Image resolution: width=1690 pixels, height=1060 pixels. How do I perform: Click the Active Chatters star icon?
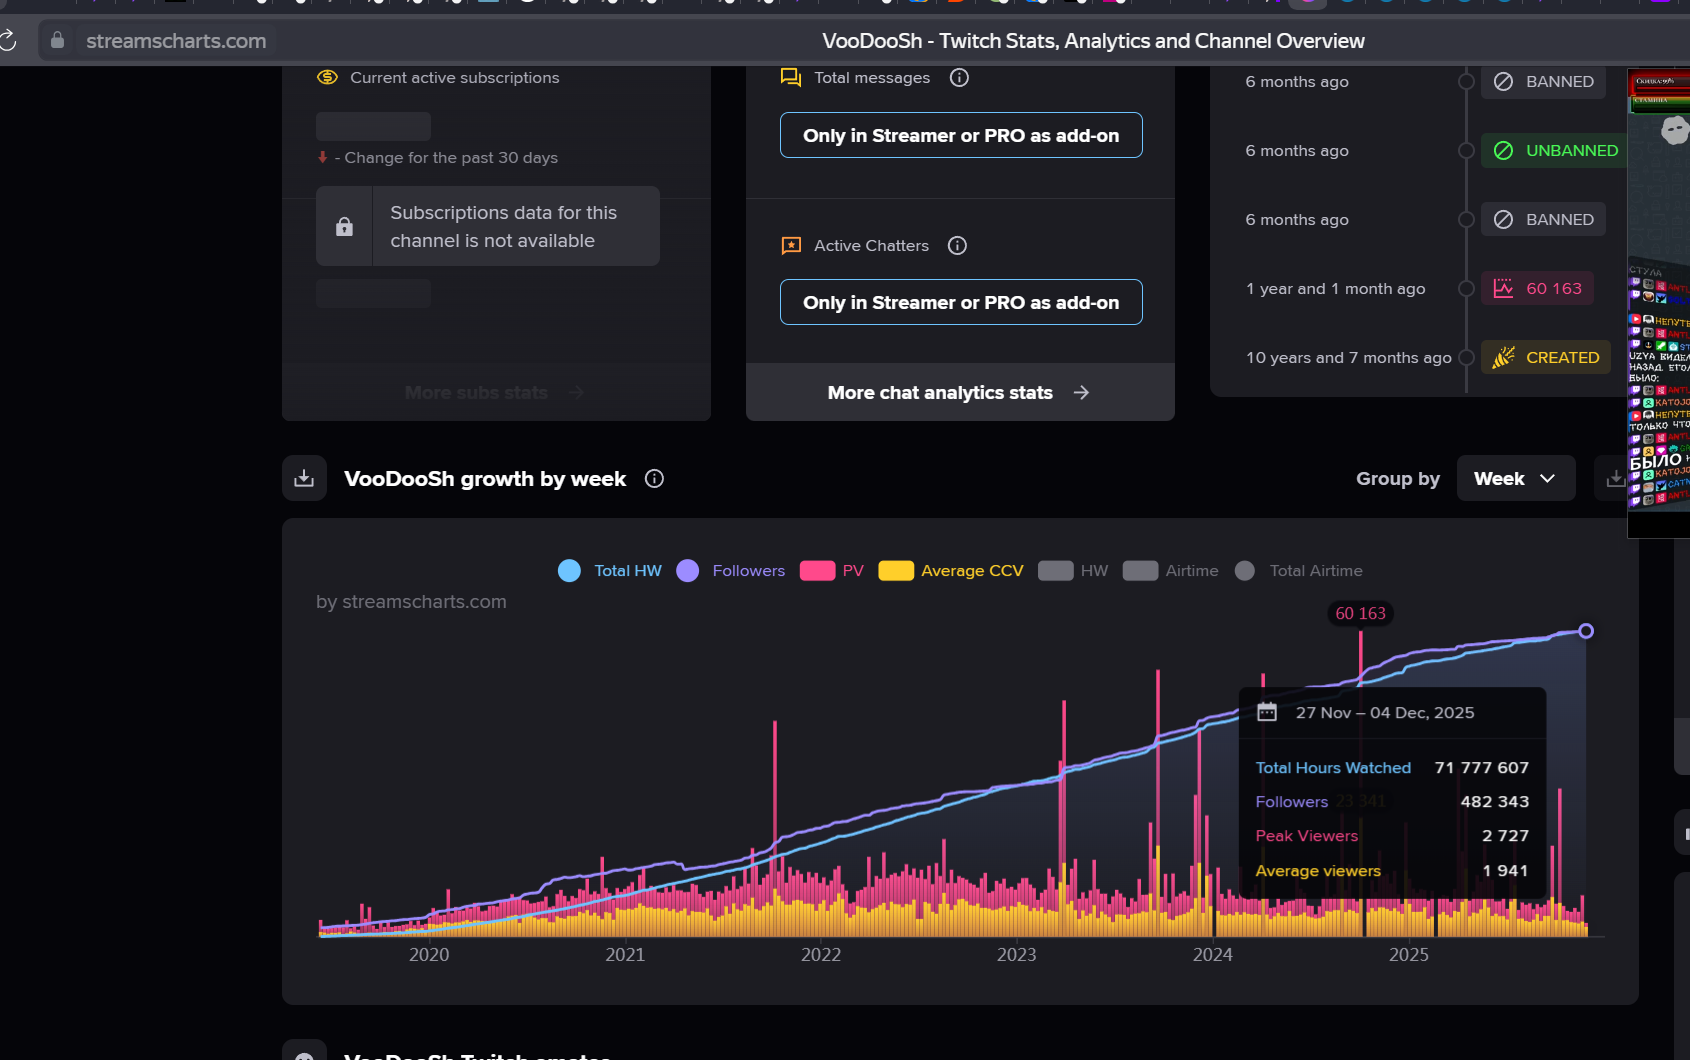(791, 246)
